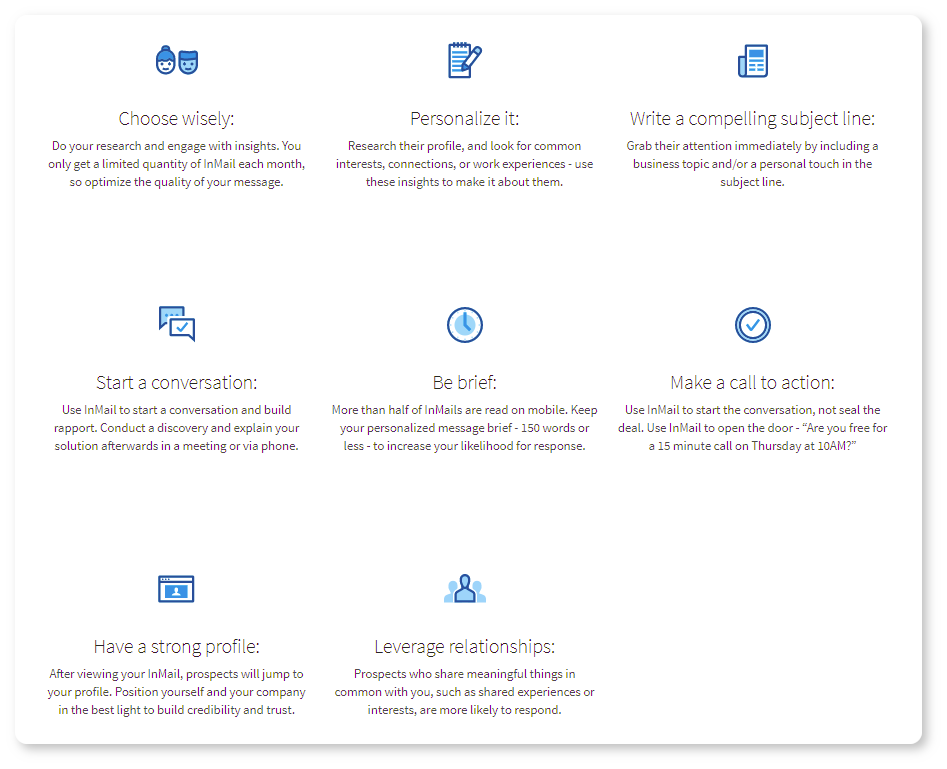Screen dimensions: 947x769
Task: Click text 'Grab their attention immediately by including a'
Action: (753, 146)
